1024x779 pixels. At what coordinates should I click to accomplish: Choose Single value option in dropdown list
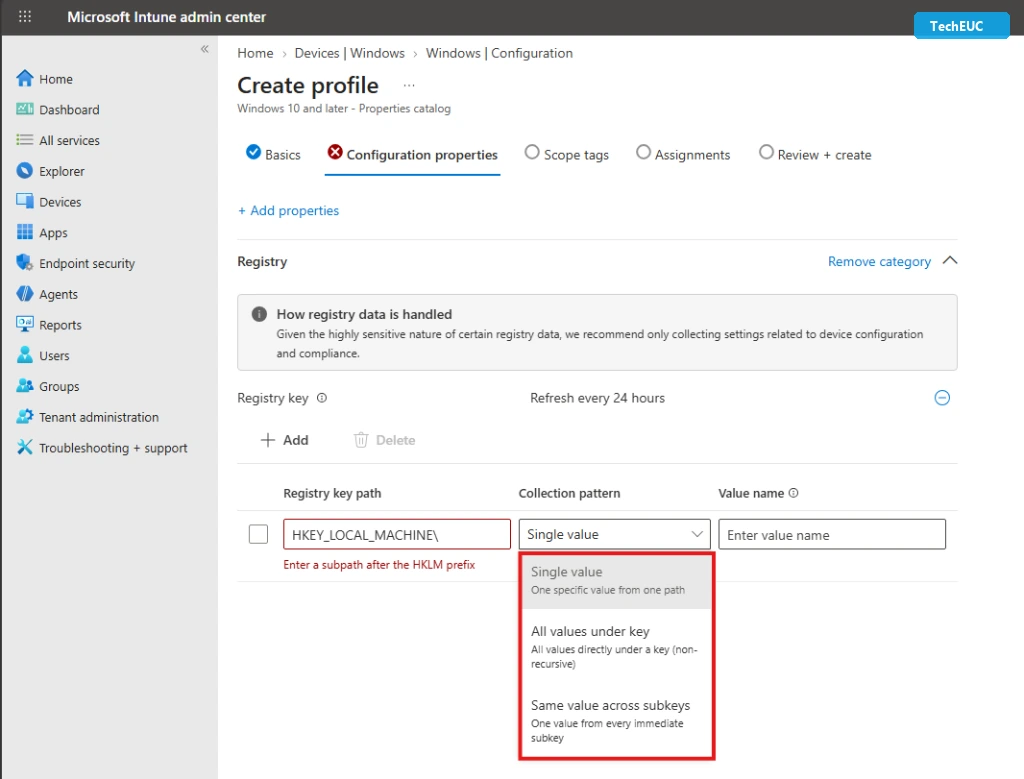pyautogui.click(x=616, y=580)
